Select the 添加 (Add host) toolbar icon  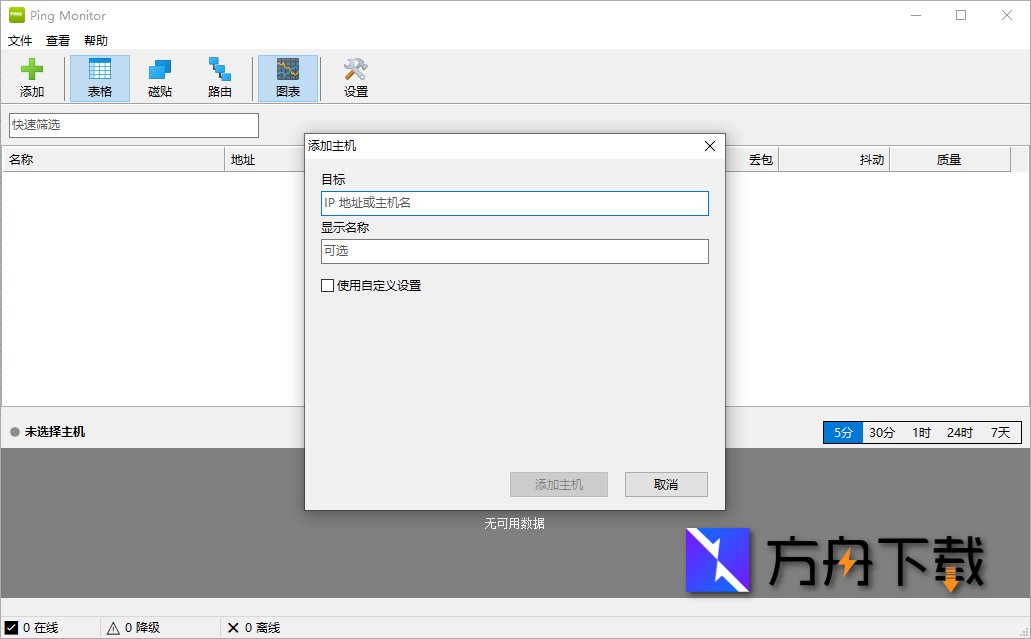tap(32, 77)
